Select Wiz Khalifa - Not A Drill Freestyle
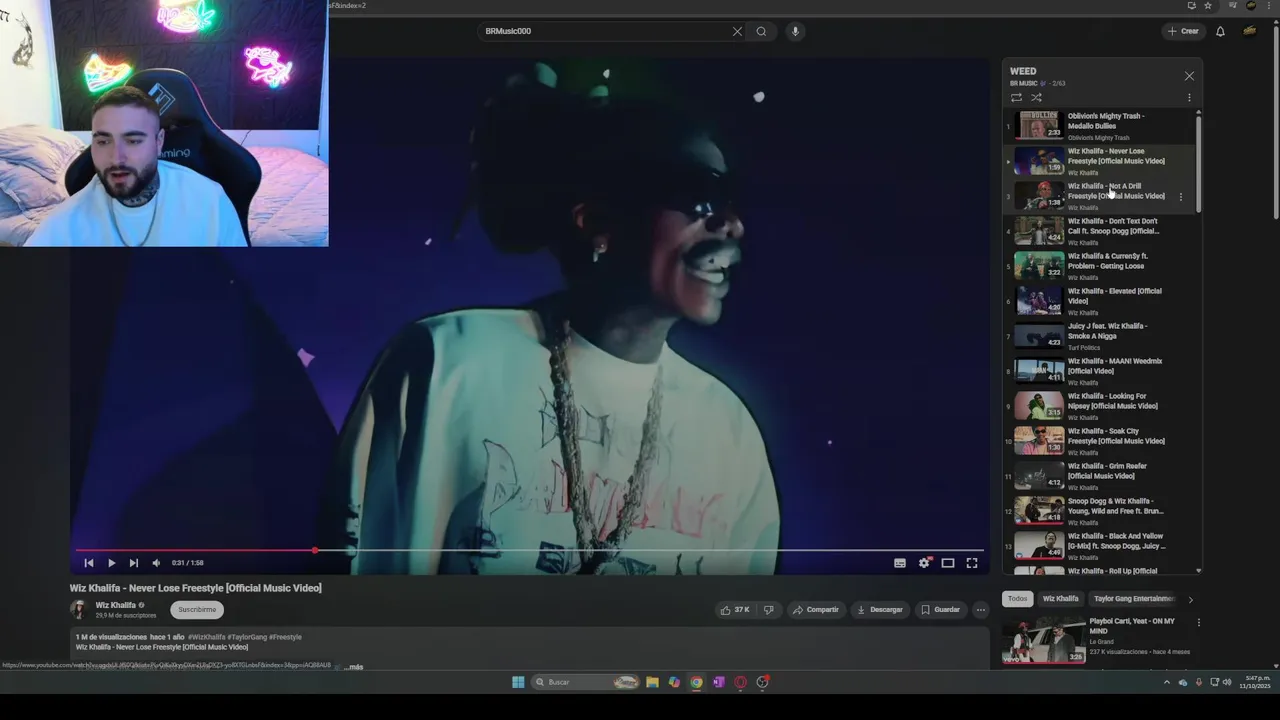Screen dimensions: 1280x720 pos(1099,196)
